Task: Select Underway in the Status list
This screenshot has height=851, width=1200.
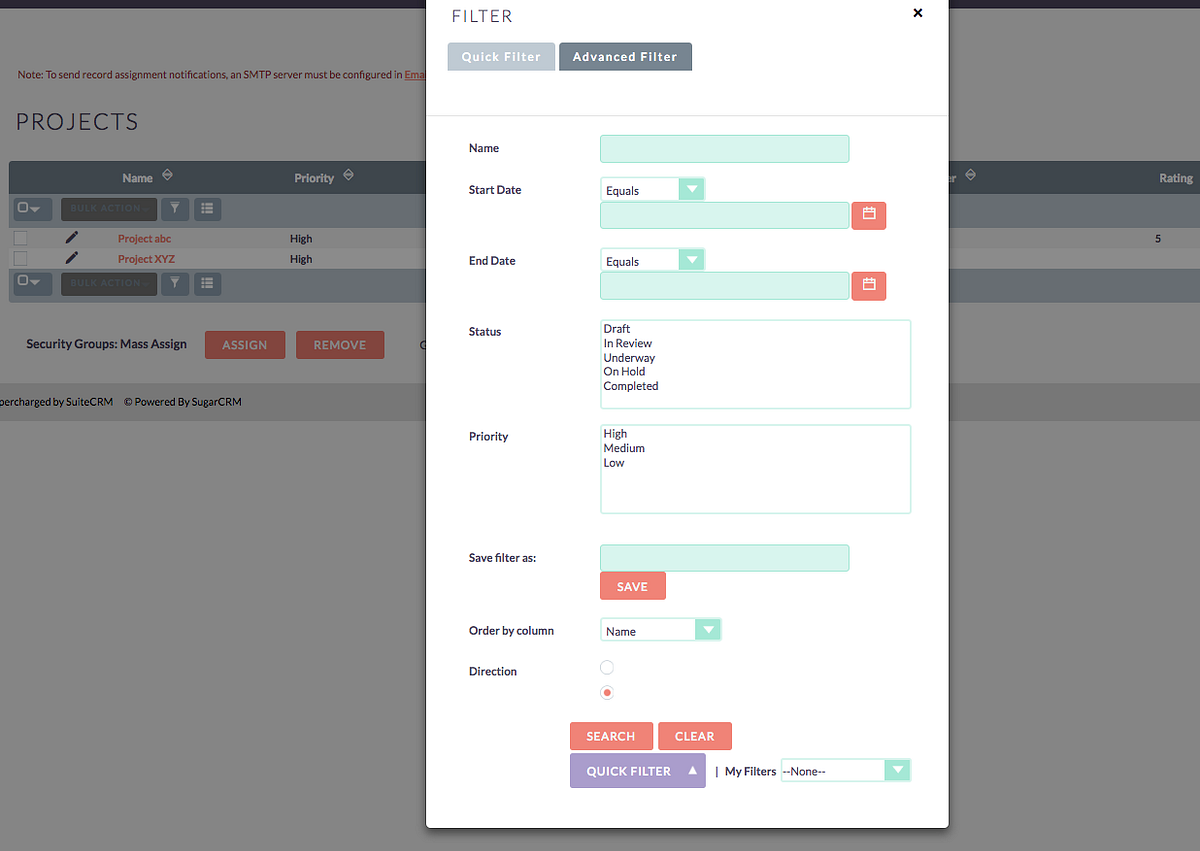Action: (x=629, y=357)
